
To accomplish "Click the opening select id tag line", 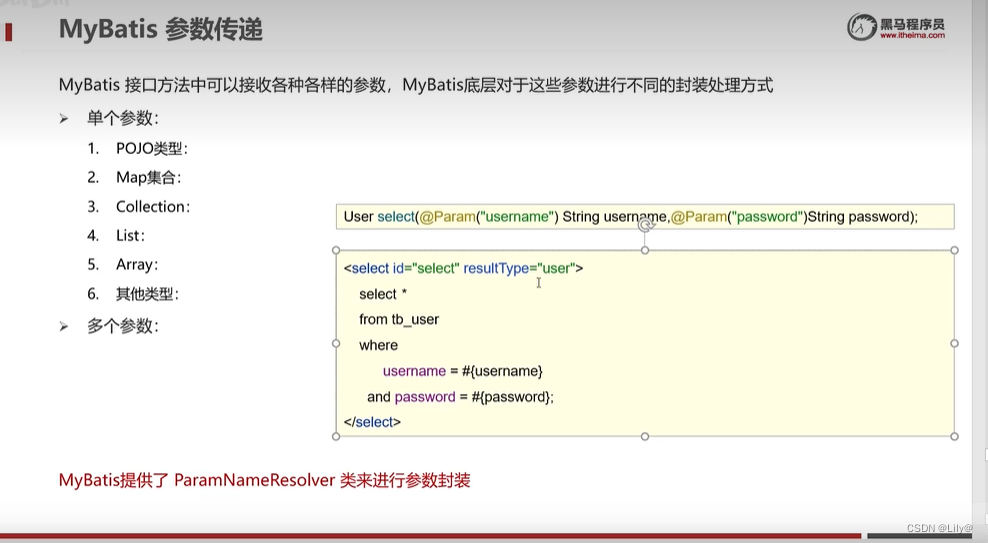I will (464, 268).
